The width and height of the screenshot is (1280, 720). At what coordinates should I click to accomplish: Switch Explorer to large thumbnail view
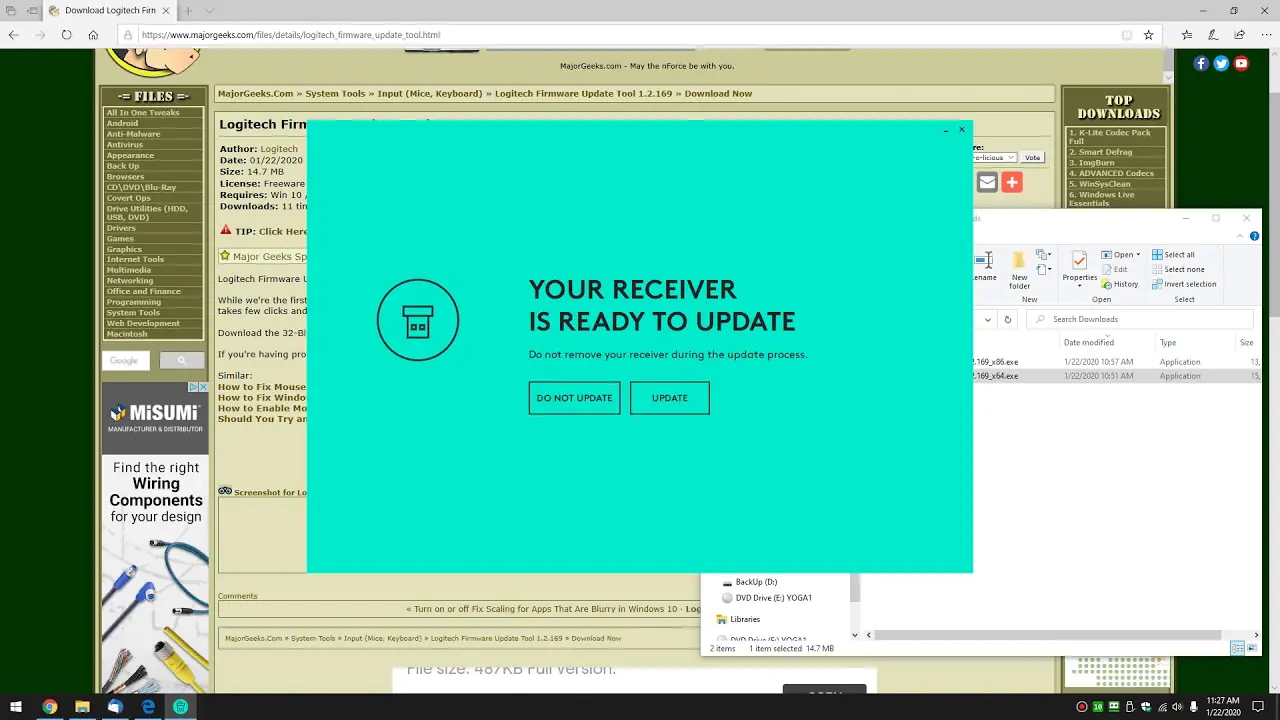pos(1252,648)
